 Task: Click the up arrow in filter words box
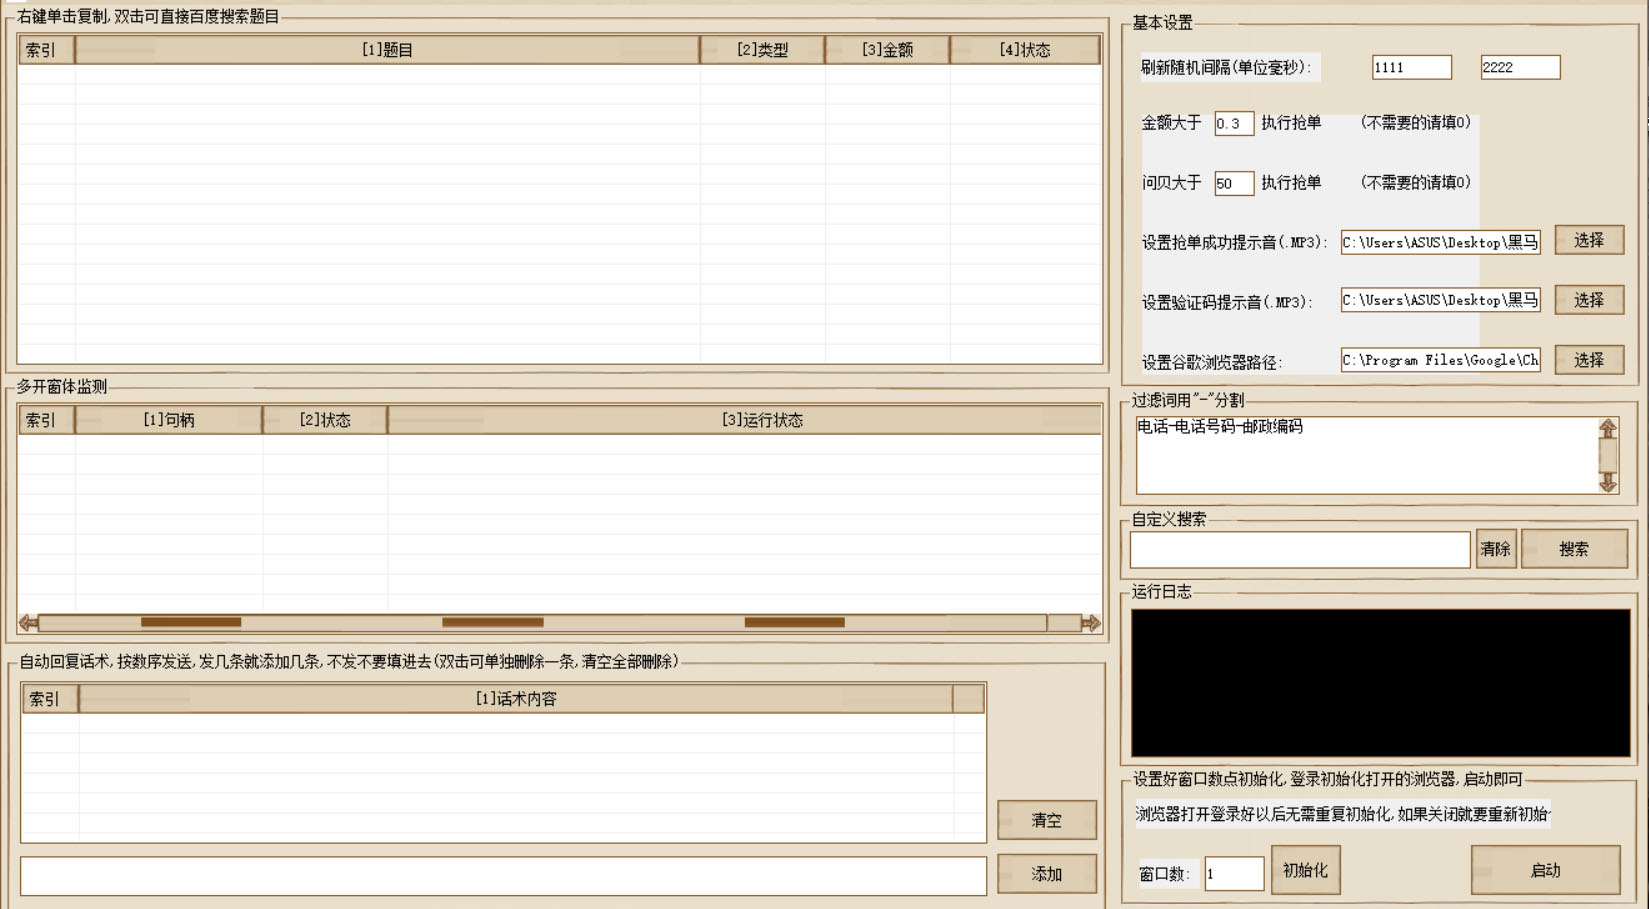click(1607, 429)
